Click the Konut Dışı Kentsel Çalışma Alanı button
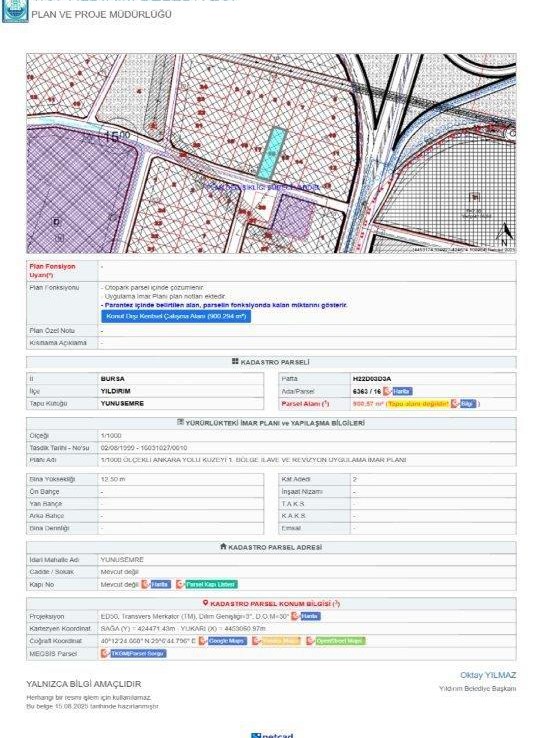Viewport: 543px width, 738px height. (x=176, y=316)
